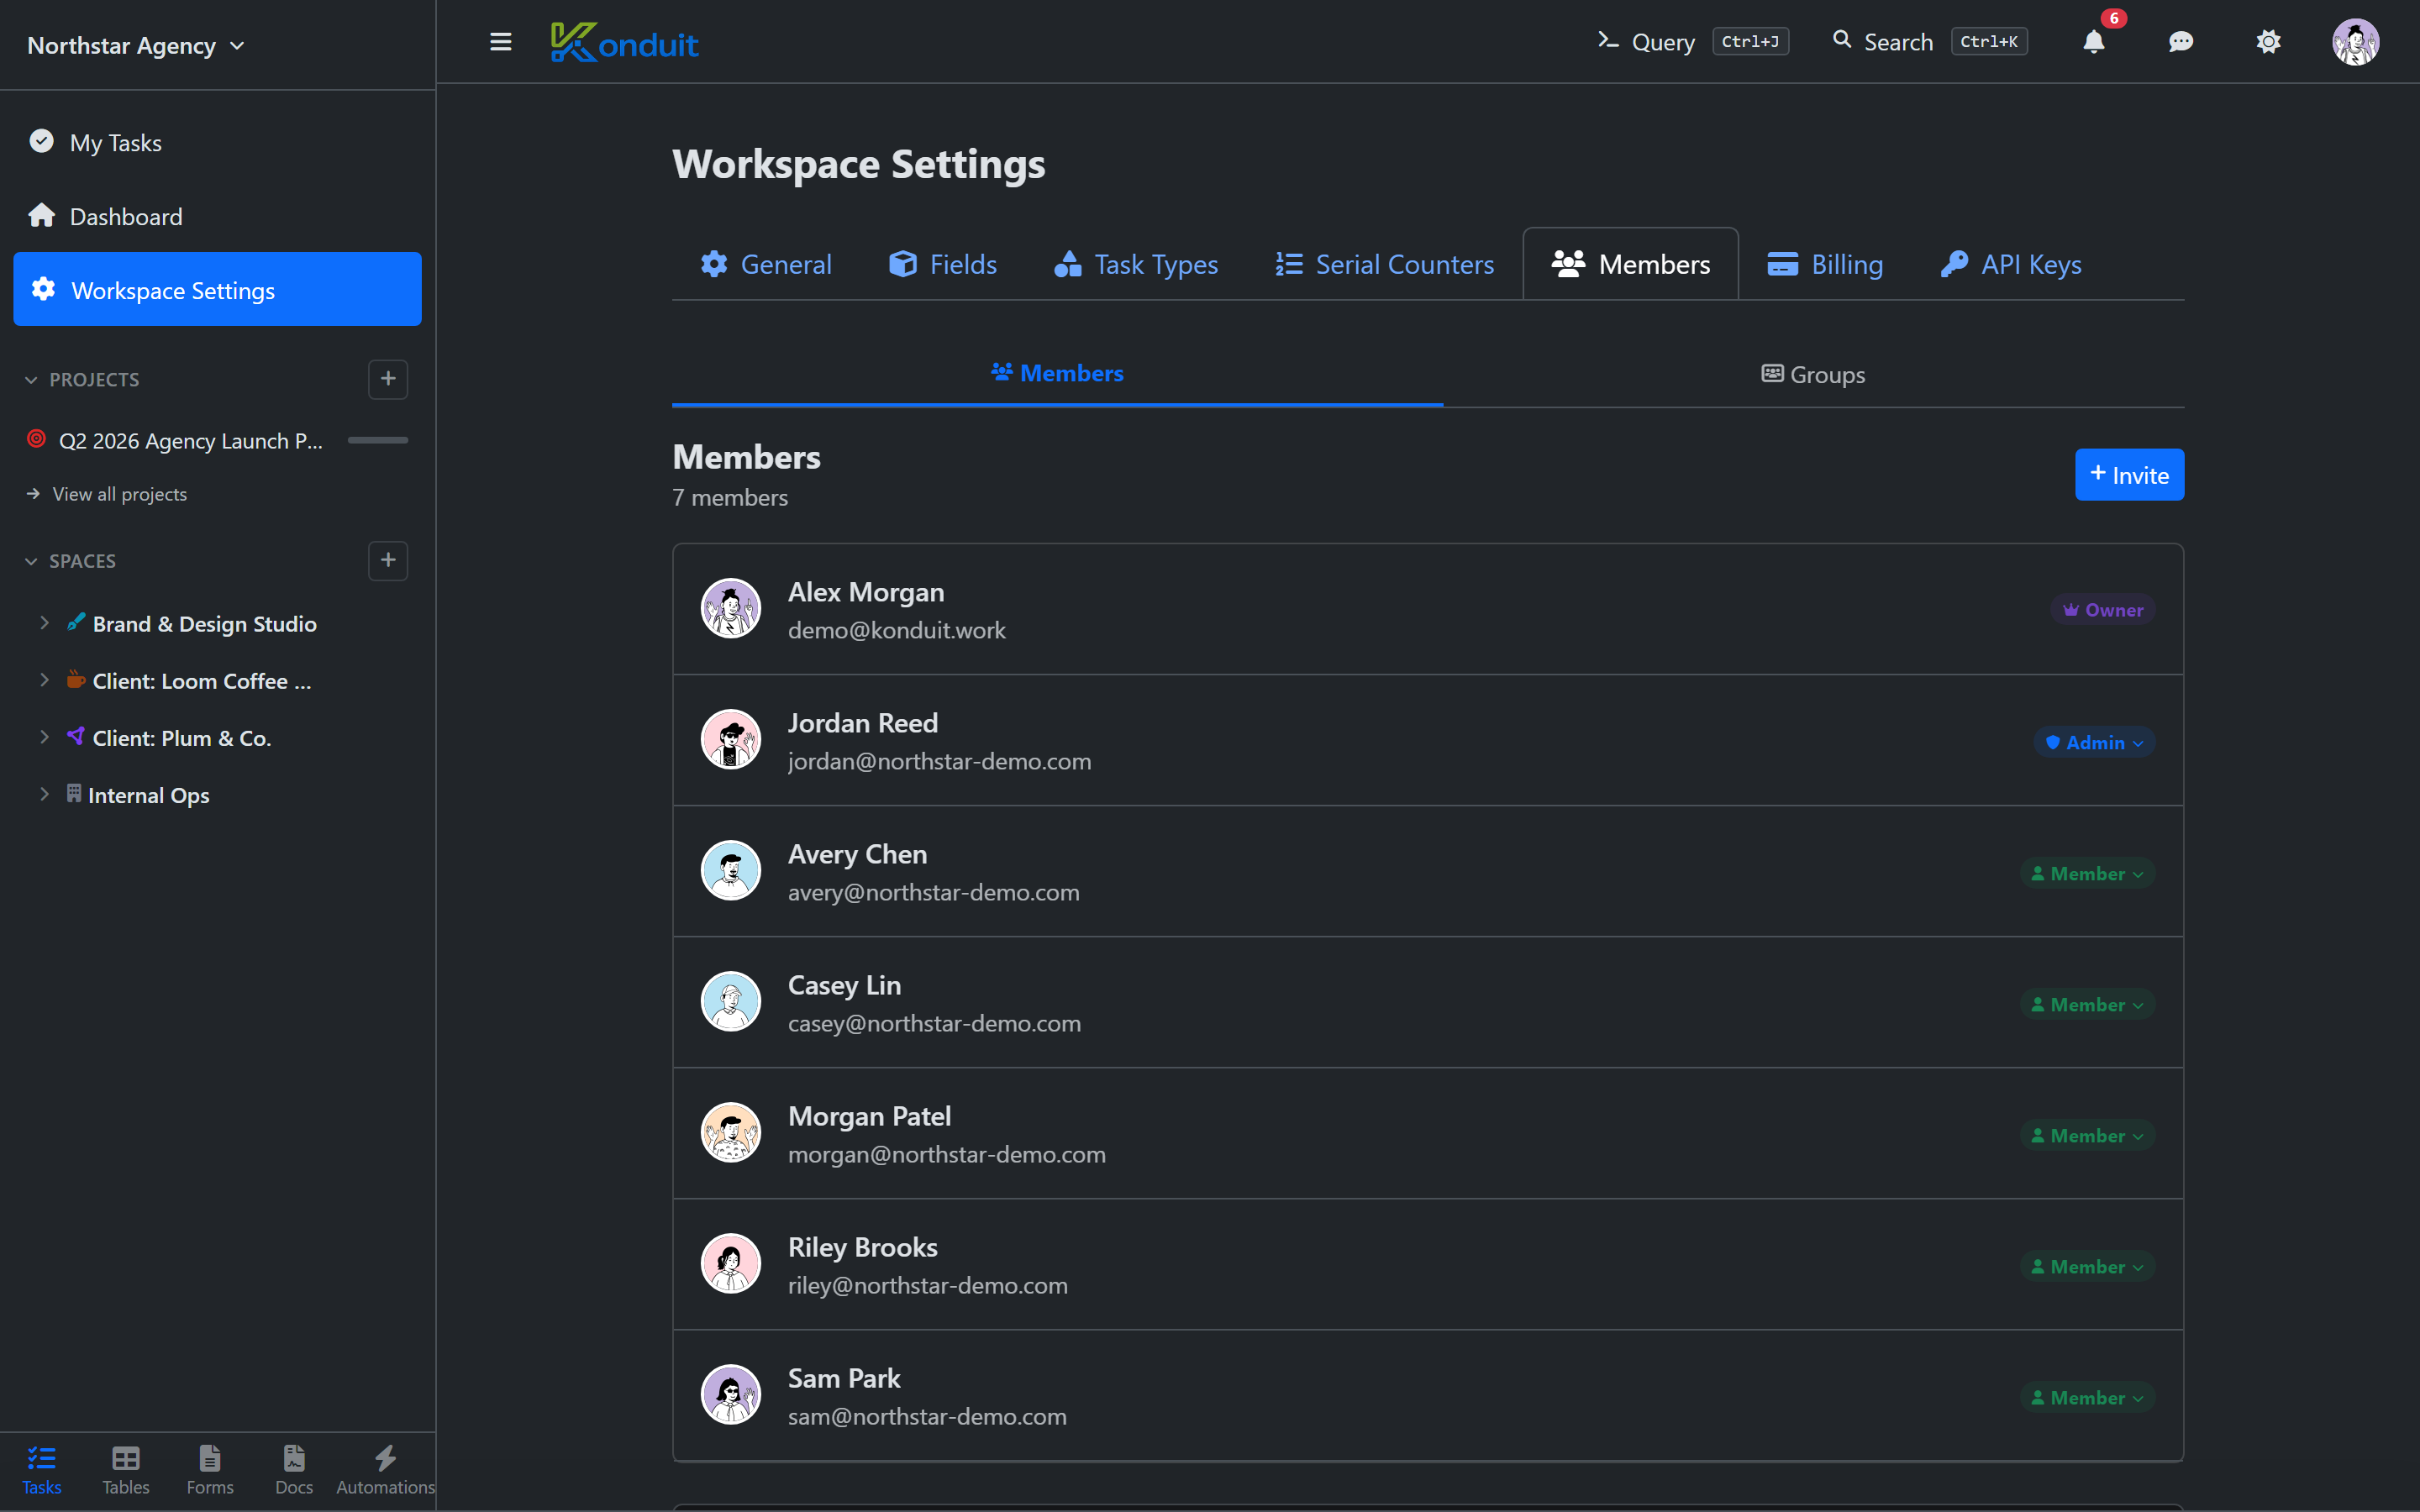Image resolution: width=2420 pixels, height=1512 pixels.
Task: Select the Members settings tab
Action: [x=1630, y=264]
